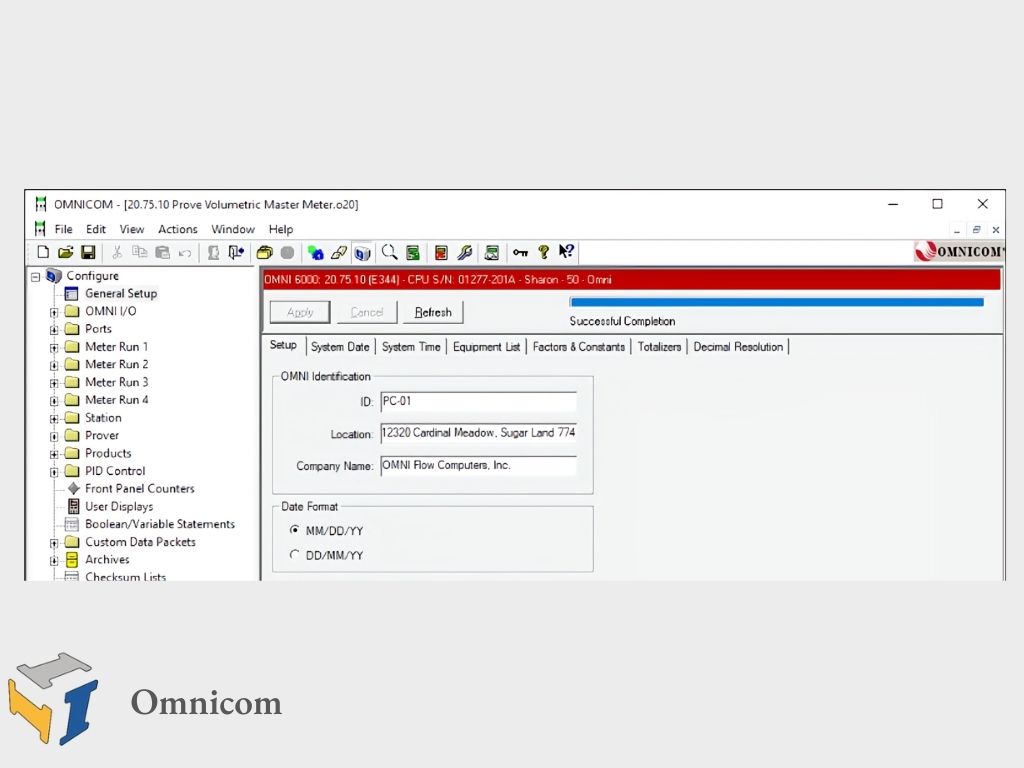Screen dimensions: 1024x768
Task: Select the DD/MM/YY date format
Action: coord(294,555)
